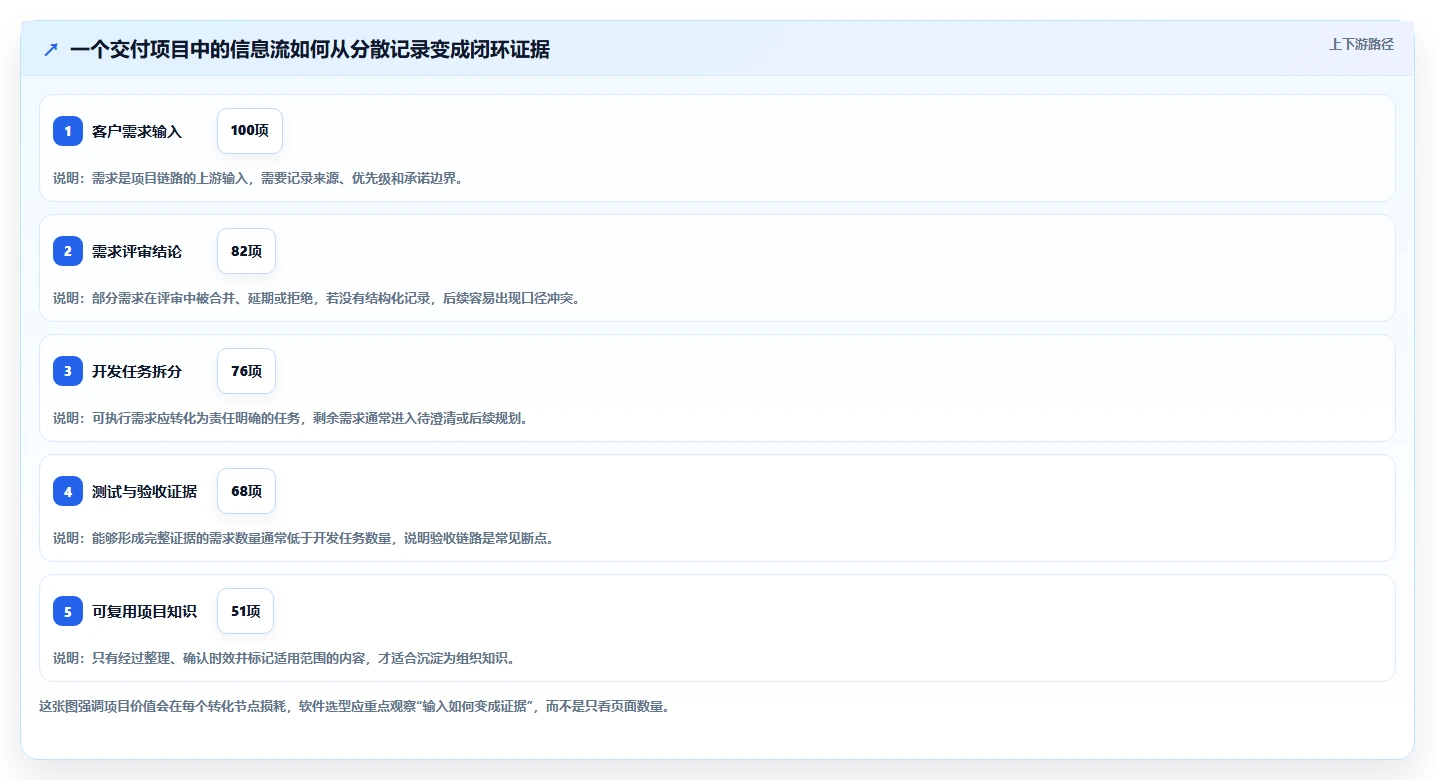Click the description starting 能够形成完整证据的需求数量
This screenshot has width=1435, height=780.
click(304, 538)
